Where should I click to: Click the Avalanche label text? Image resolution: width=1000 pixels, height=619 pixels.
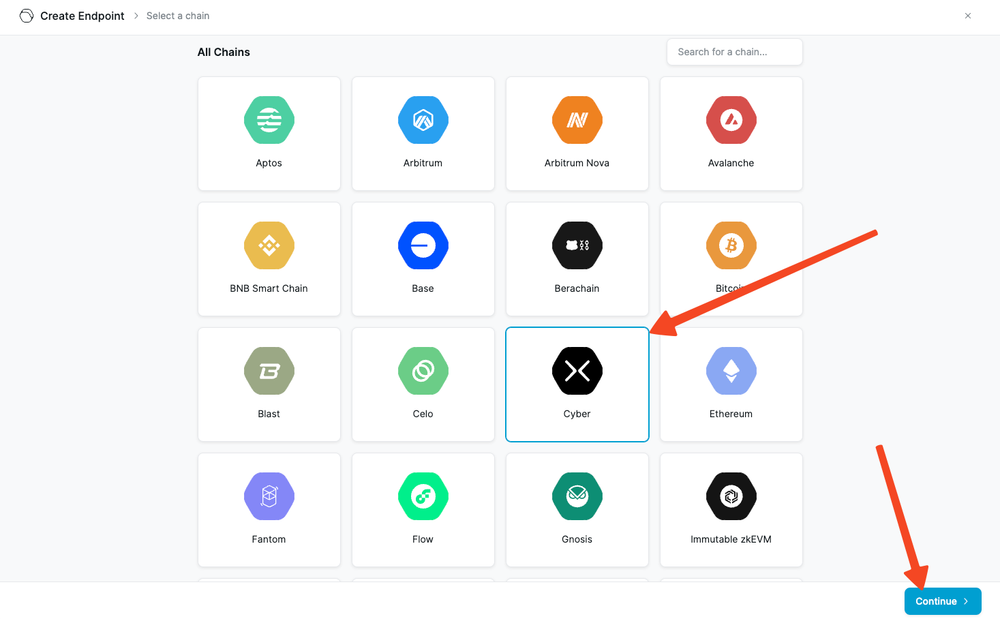pyautogui.click(x=731, y=163)
